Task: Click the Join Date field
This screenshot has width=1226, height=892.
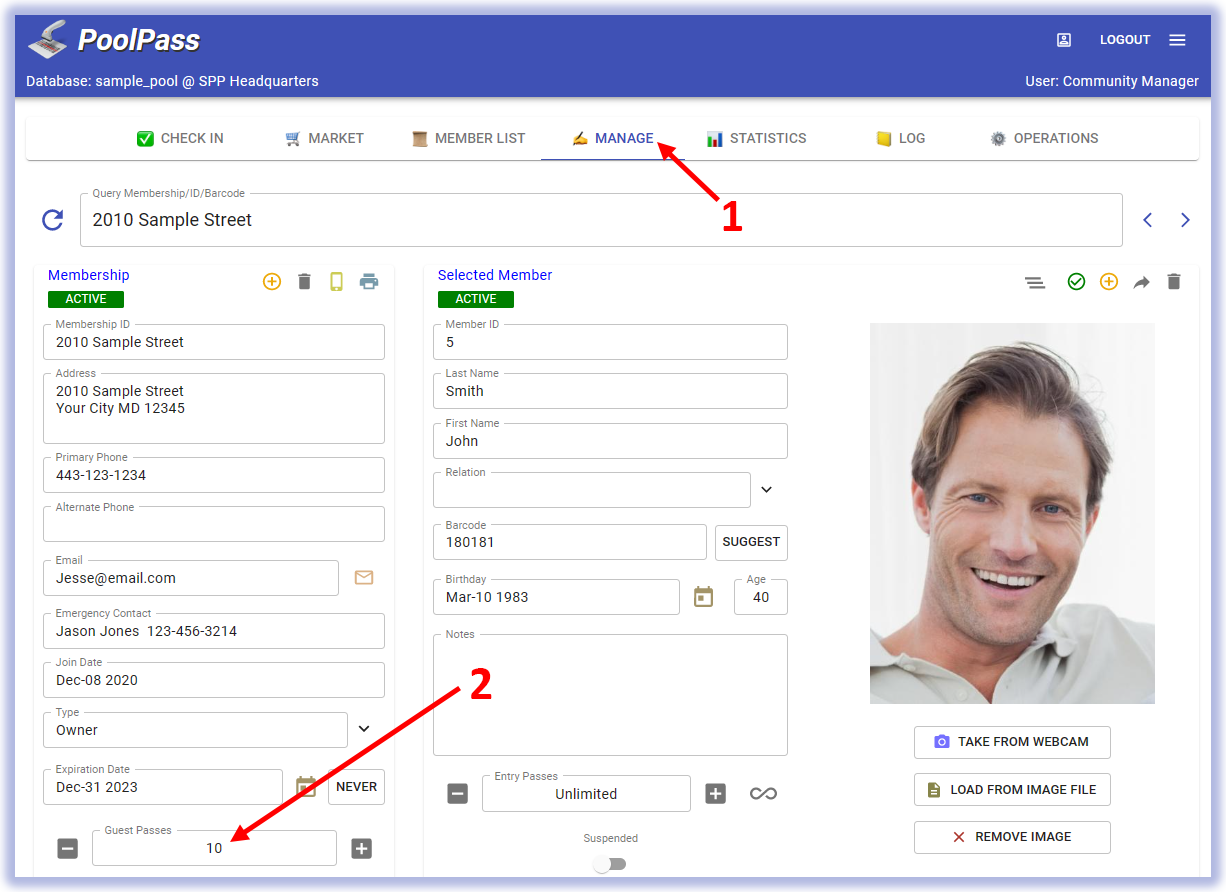Action: tap(214, 680)
